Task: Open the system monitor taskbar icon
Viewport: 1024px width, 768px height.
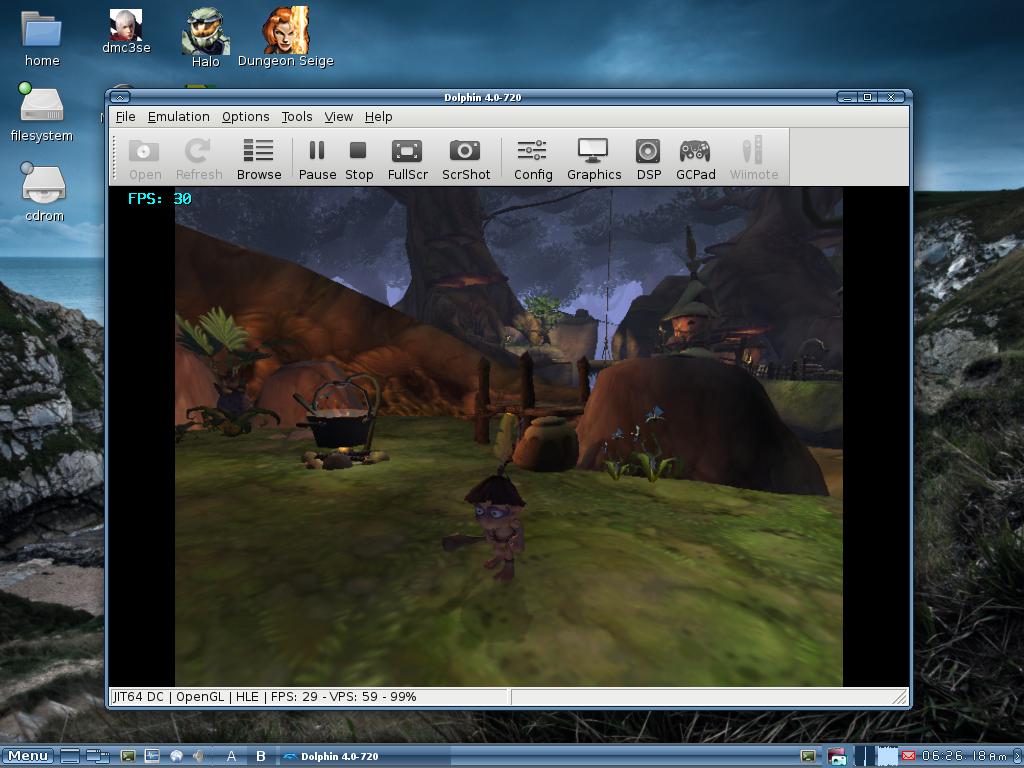Action: click(152, 756)
